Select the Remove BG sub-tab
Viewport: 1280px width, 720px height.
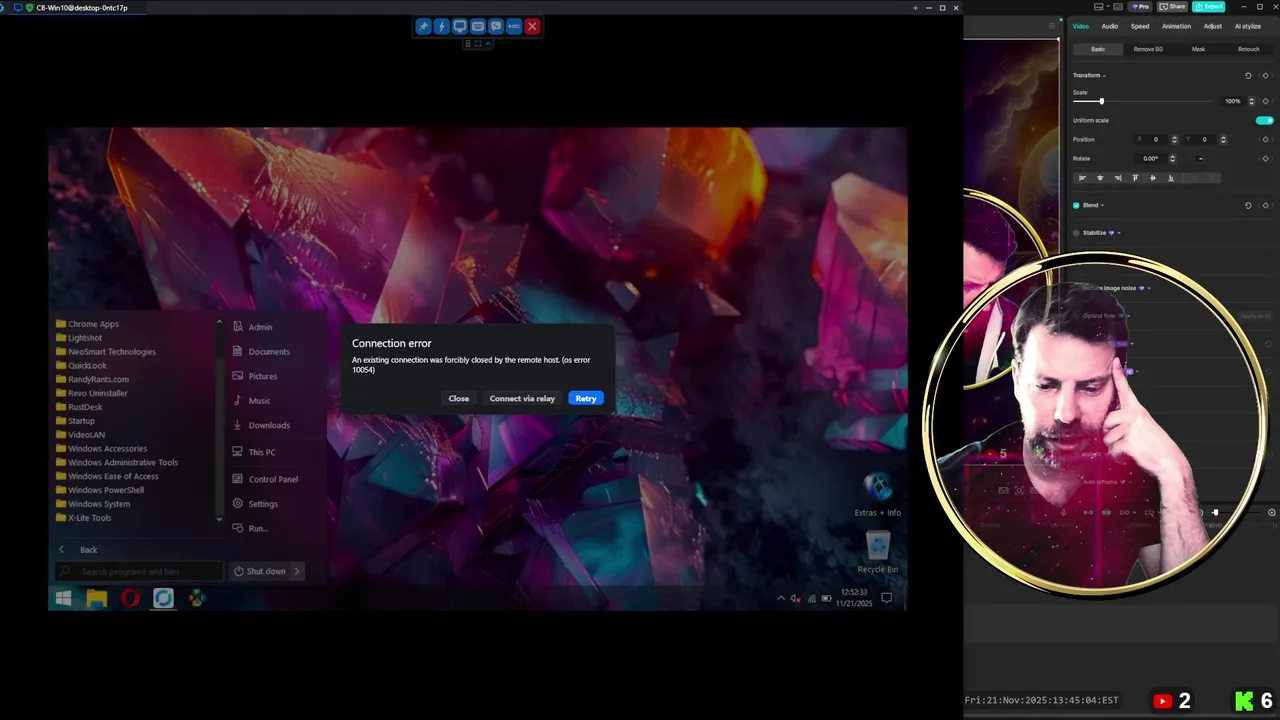(1148, 49)
